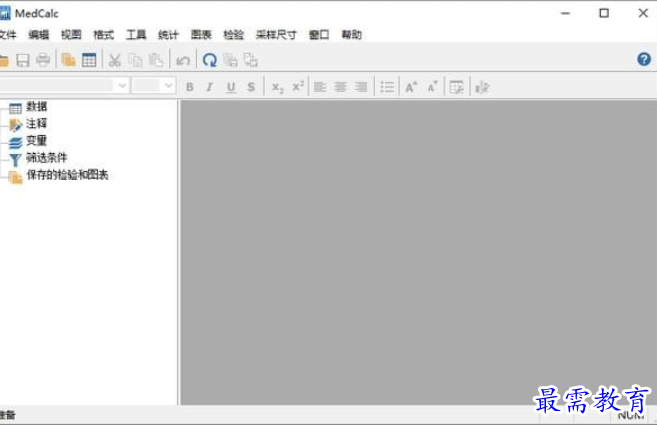The width and height of the screenshot is (657, 432).
Task: Open the 帮助 menu
Action: click(352, 35)
